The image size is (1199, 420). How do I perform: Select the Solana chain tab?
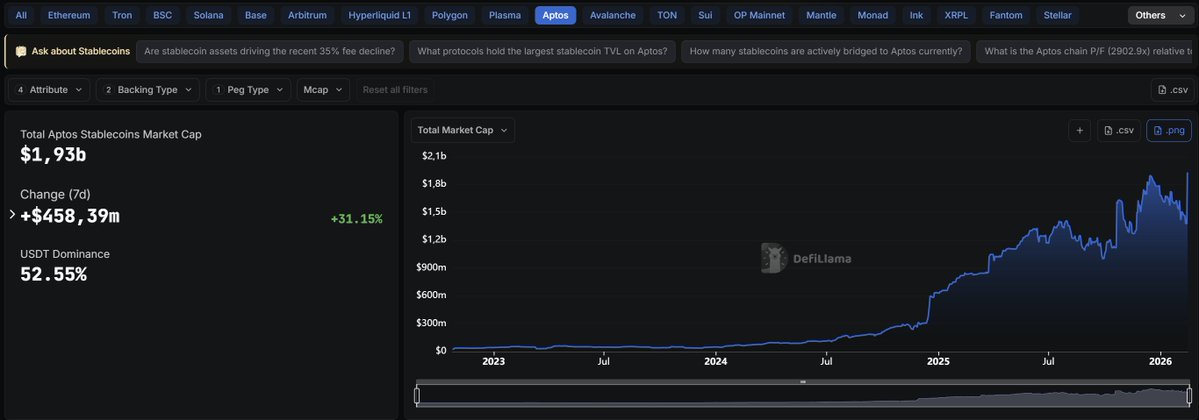tap(209, 15)
